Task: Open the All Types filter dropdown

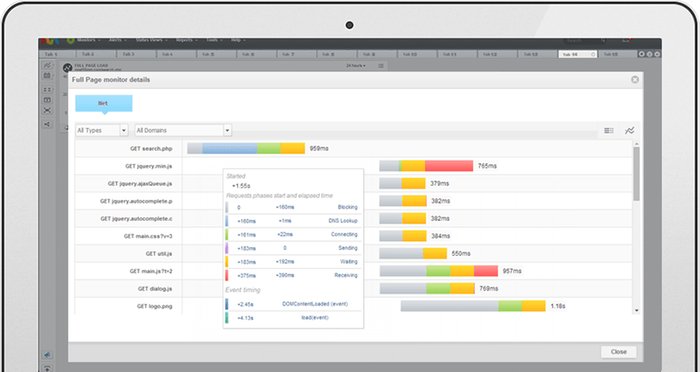Action: [102, 130]
